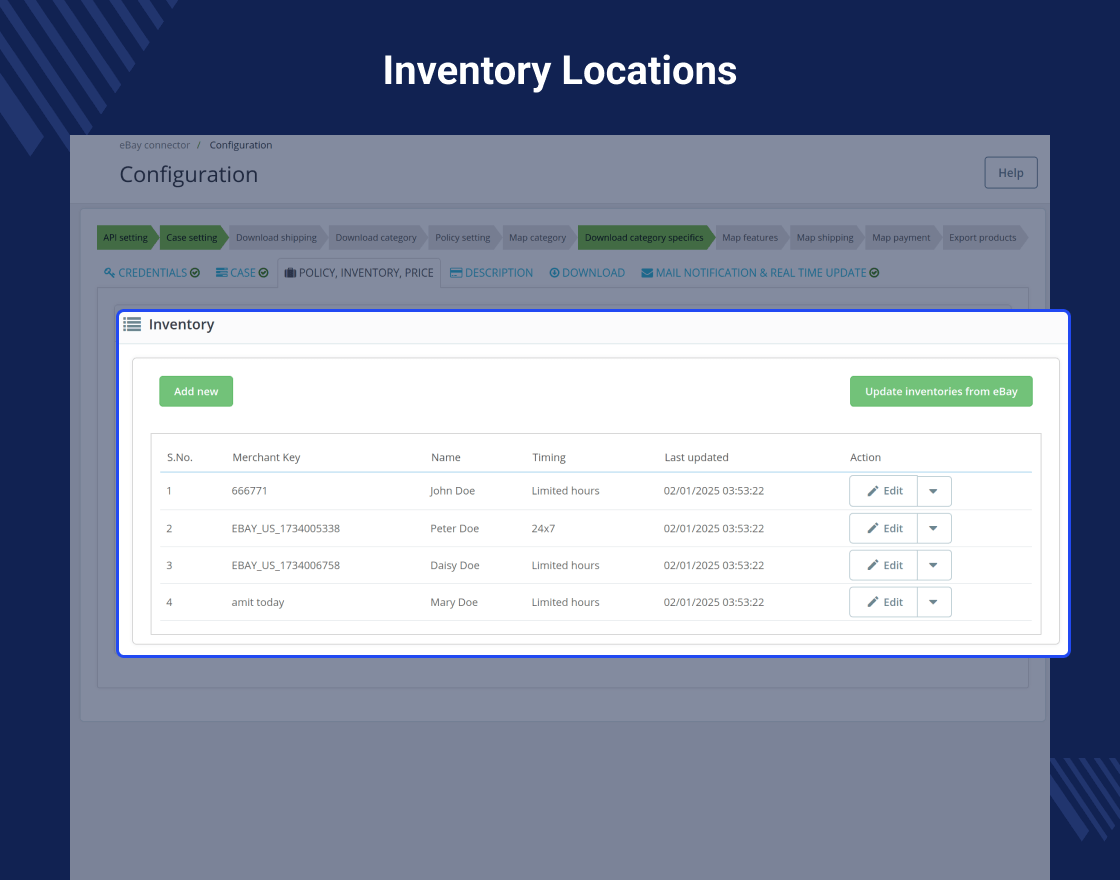
Task: Edit the Mary Doe inventory row
Action: pos(884,602)
